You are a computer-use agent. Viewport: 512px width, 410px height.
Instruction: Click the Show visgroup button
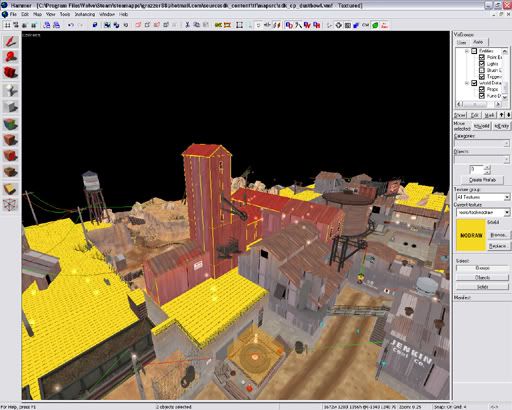point(460,115)
